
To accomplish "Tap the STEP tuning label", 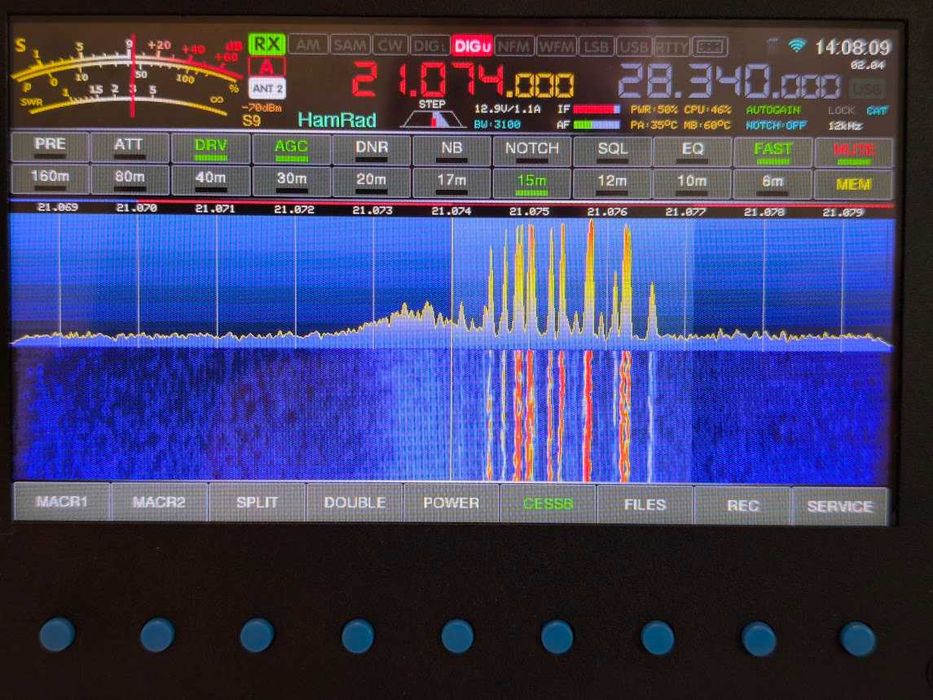I will pos(432,104).
